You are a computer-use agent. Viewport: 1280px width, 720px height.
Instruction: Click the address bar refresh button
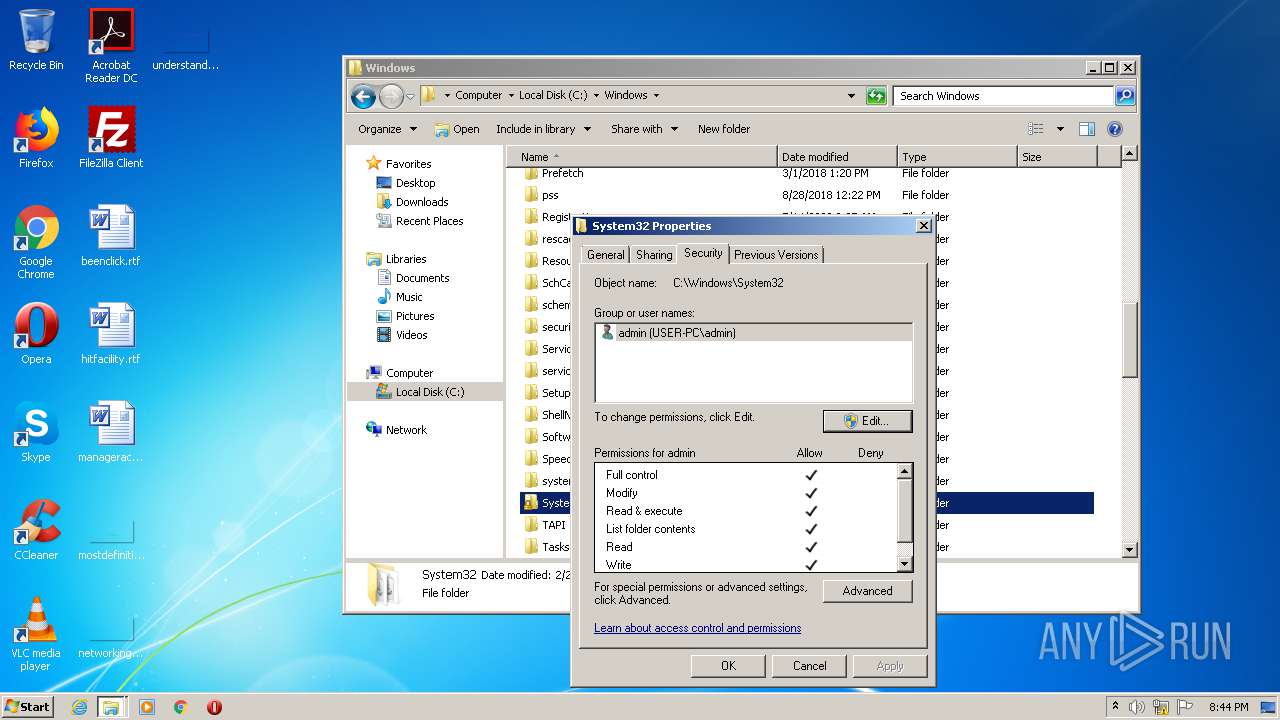click(x=876, y=96)
